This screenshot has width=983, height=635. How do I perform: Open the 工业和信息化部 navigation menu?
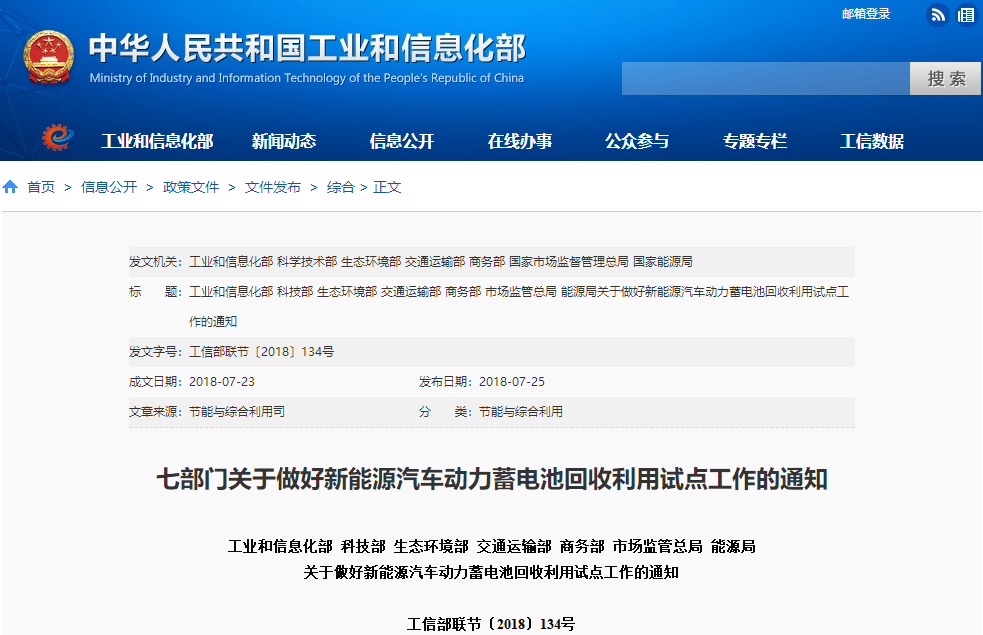click(157, 141)
